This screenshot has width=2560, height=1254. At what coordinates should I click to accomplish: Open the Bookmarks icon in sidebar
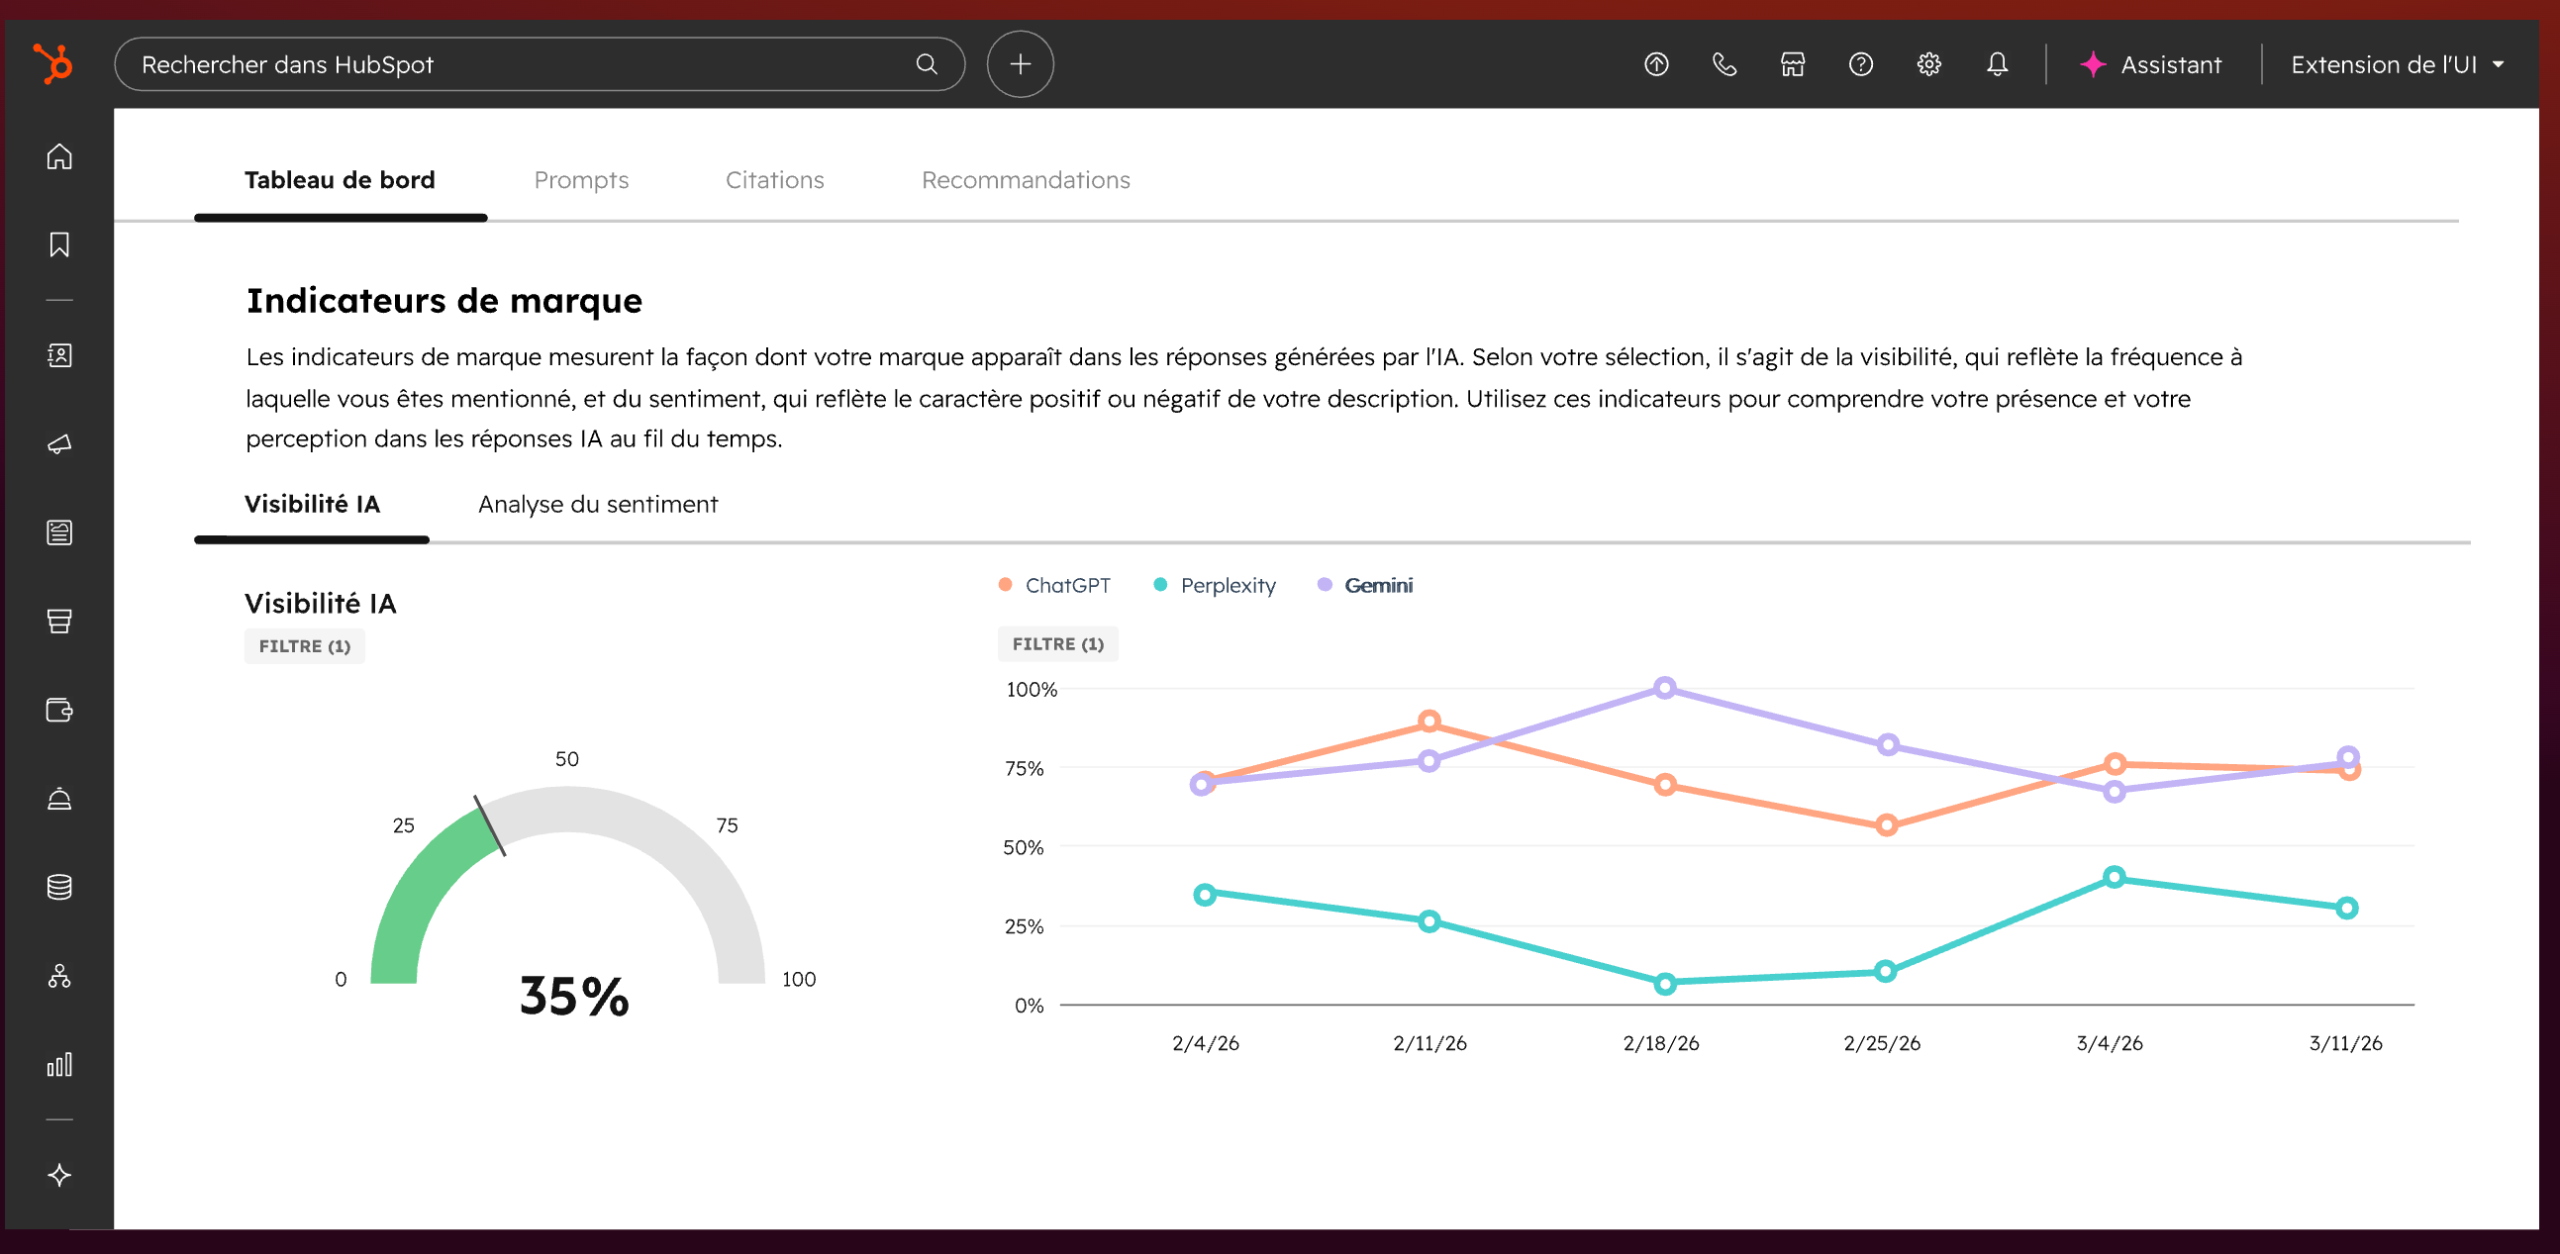tap(59, 245)
